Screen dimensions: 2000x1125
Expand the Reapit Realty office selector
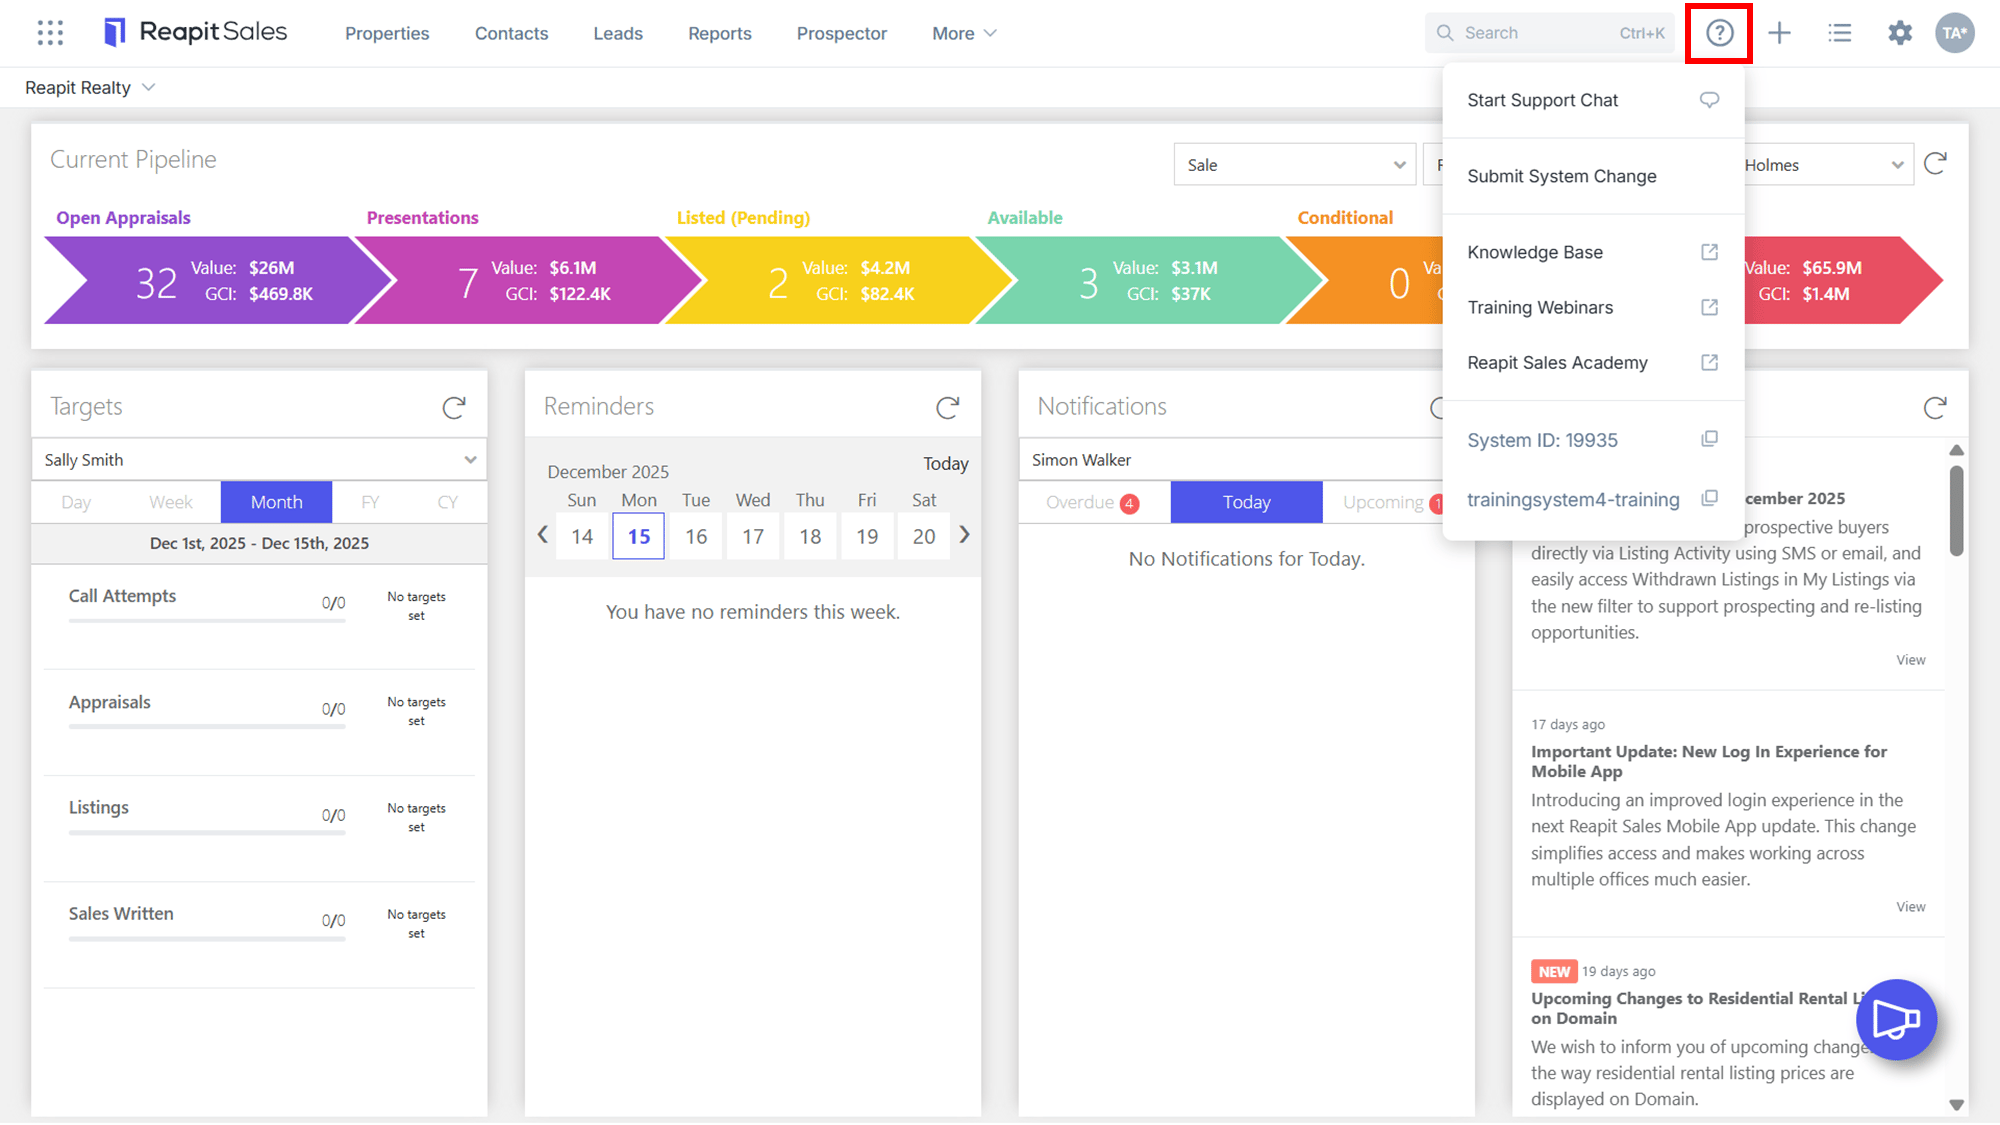click(x=90, y=88)
